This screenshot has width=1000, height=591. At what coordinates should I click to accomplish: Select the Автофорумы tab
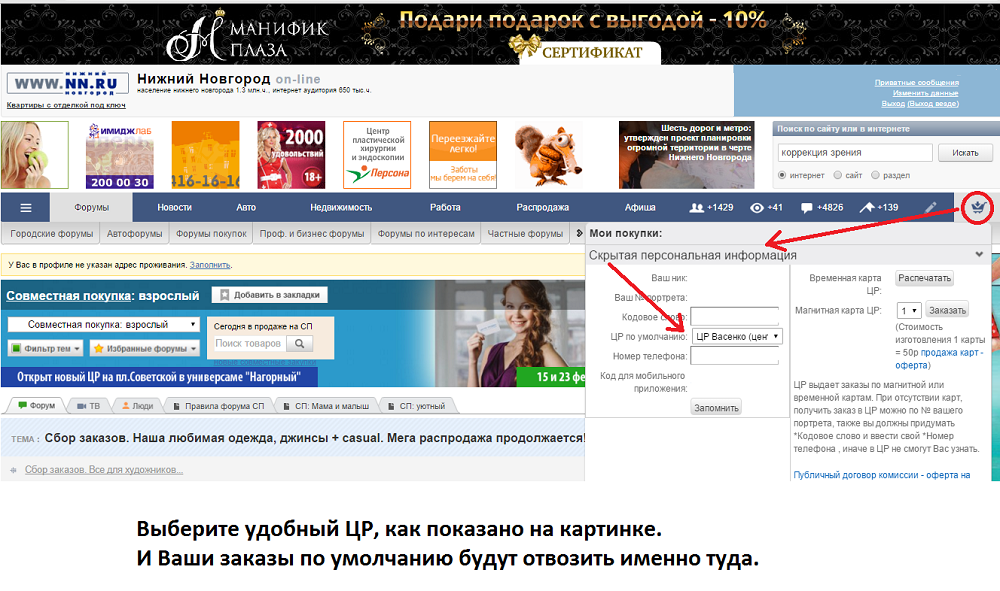[135, 234]
